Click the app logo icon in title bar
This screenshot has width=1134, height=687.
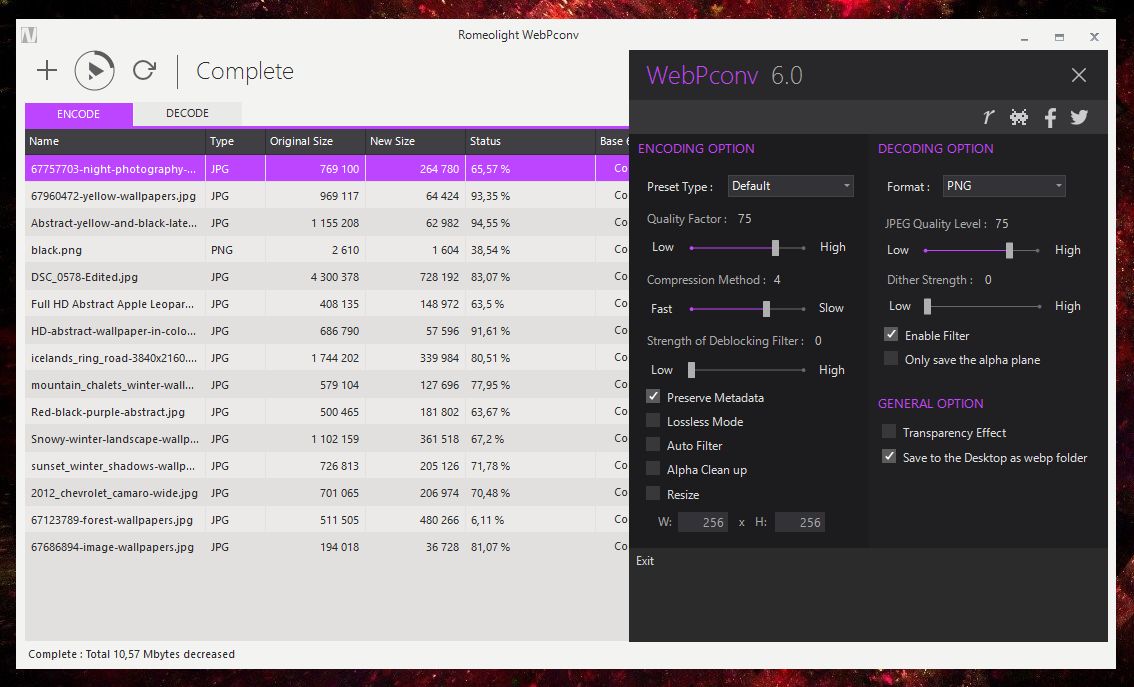pyautogui.click(x=29, y=35)
